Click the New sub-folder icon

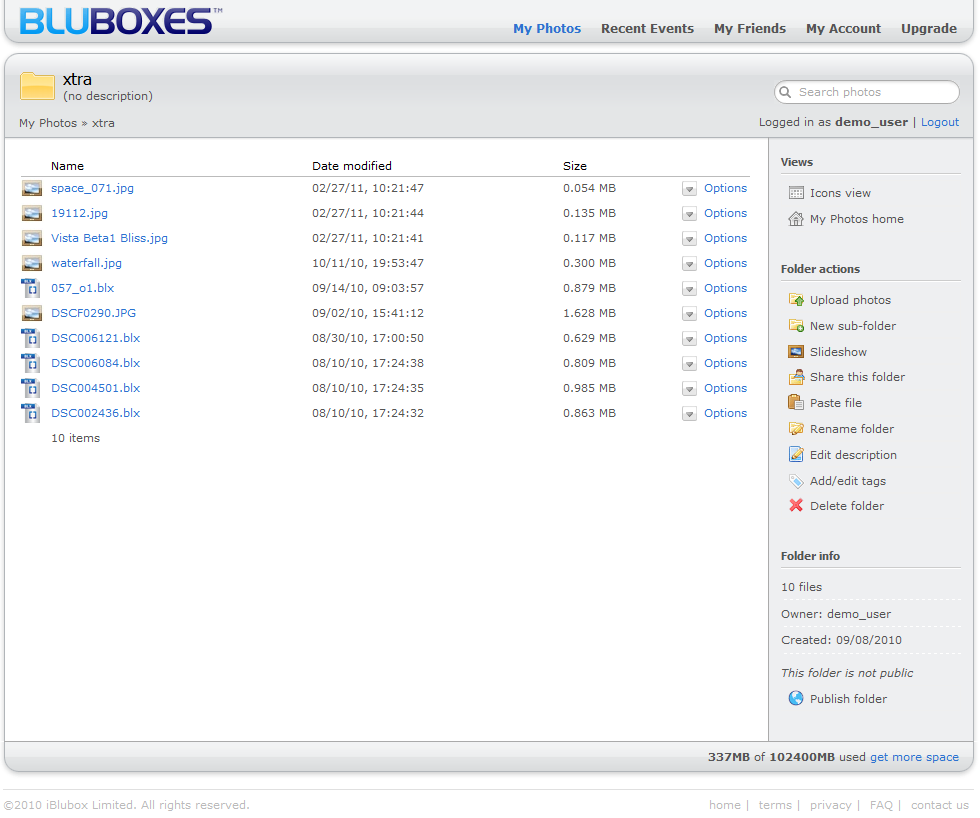click(x=796, y=326)
